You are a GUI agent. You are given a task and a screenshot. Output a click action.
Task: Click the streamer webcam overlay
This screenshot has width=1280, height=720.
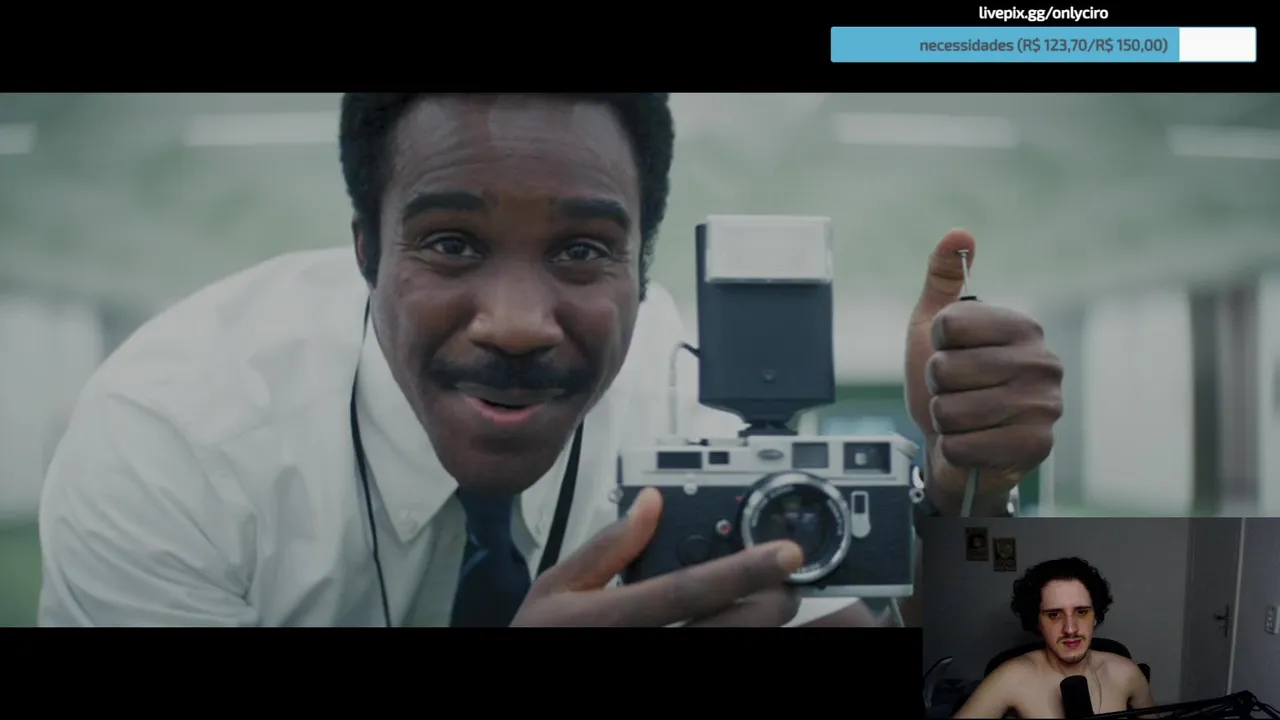point(1101,618)
